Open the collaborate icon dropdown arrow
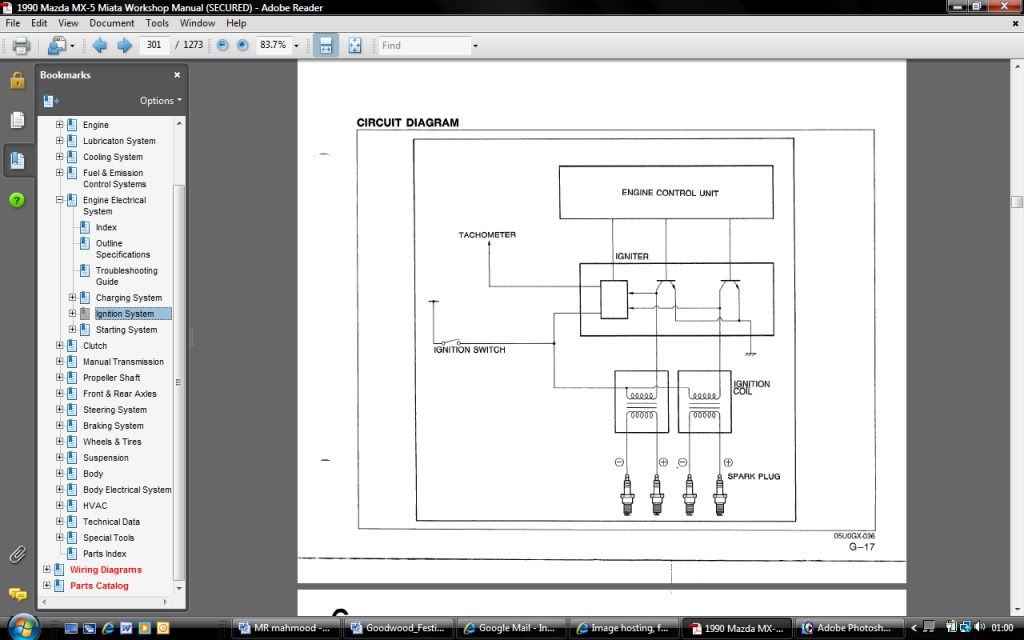Image resolution: width=1024 pixels, height=640 pixels. tap(72, 46)
